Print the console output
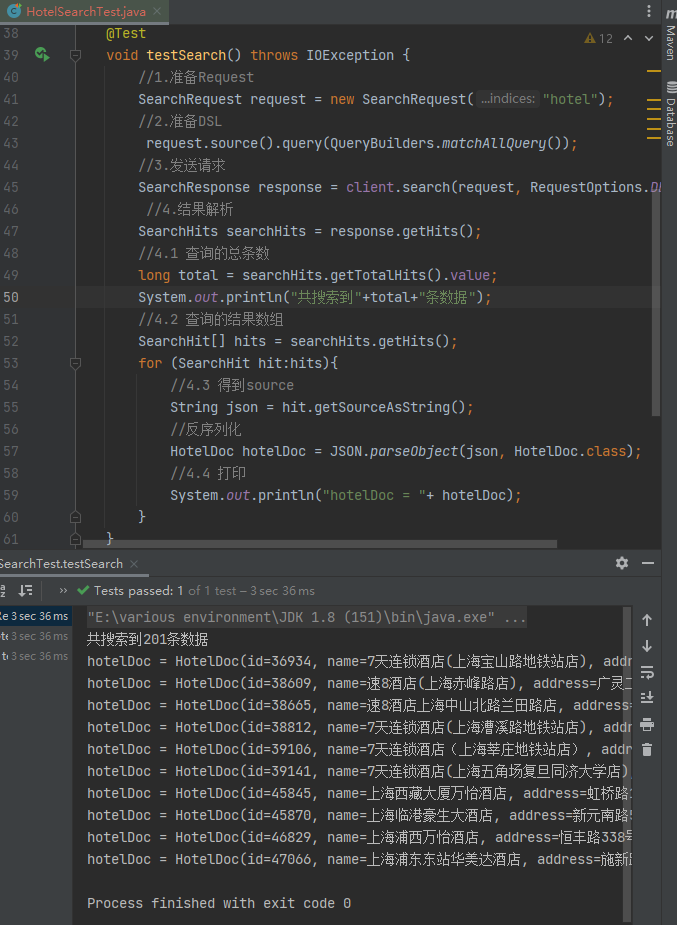Viewport: 677px width, 925px height. point(647,723)
